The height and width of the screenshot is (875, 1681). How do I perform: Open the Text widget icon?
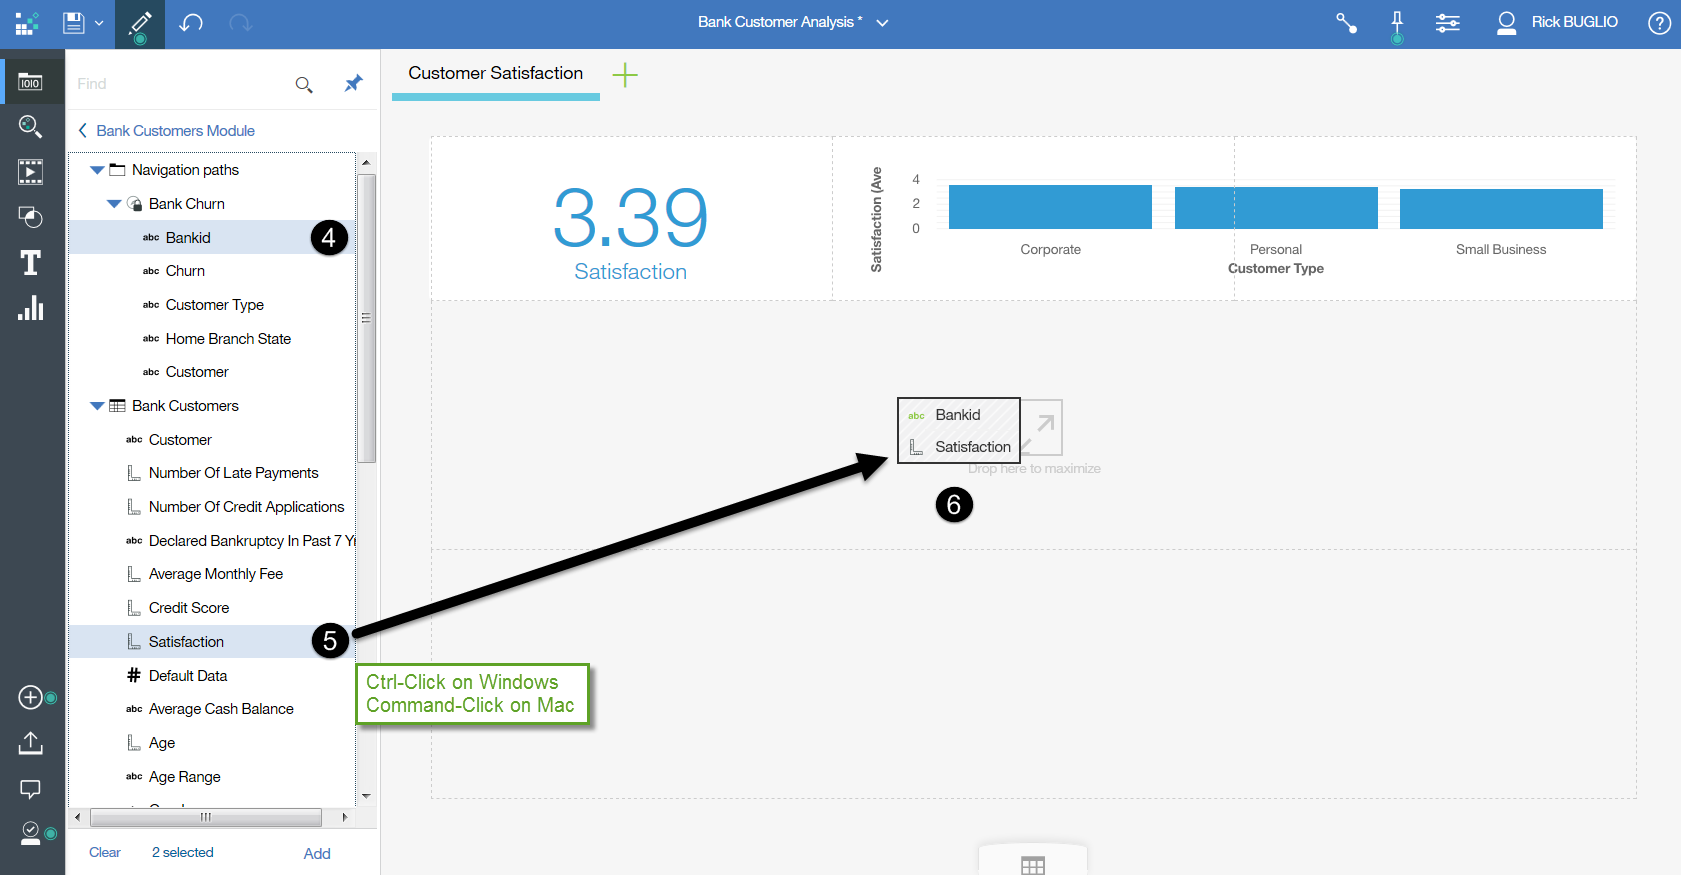click(x=31, y=262)
